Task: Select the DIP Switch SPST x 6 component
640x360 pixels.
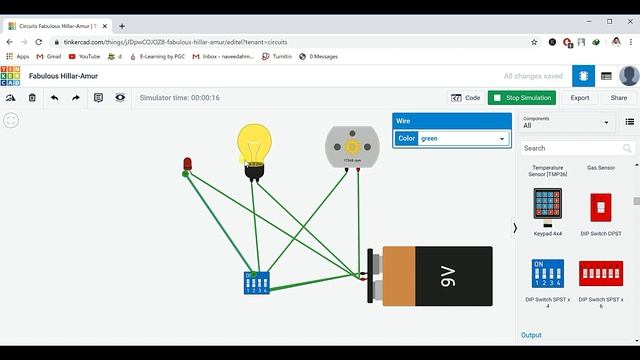Action: (x=601, y=283)
